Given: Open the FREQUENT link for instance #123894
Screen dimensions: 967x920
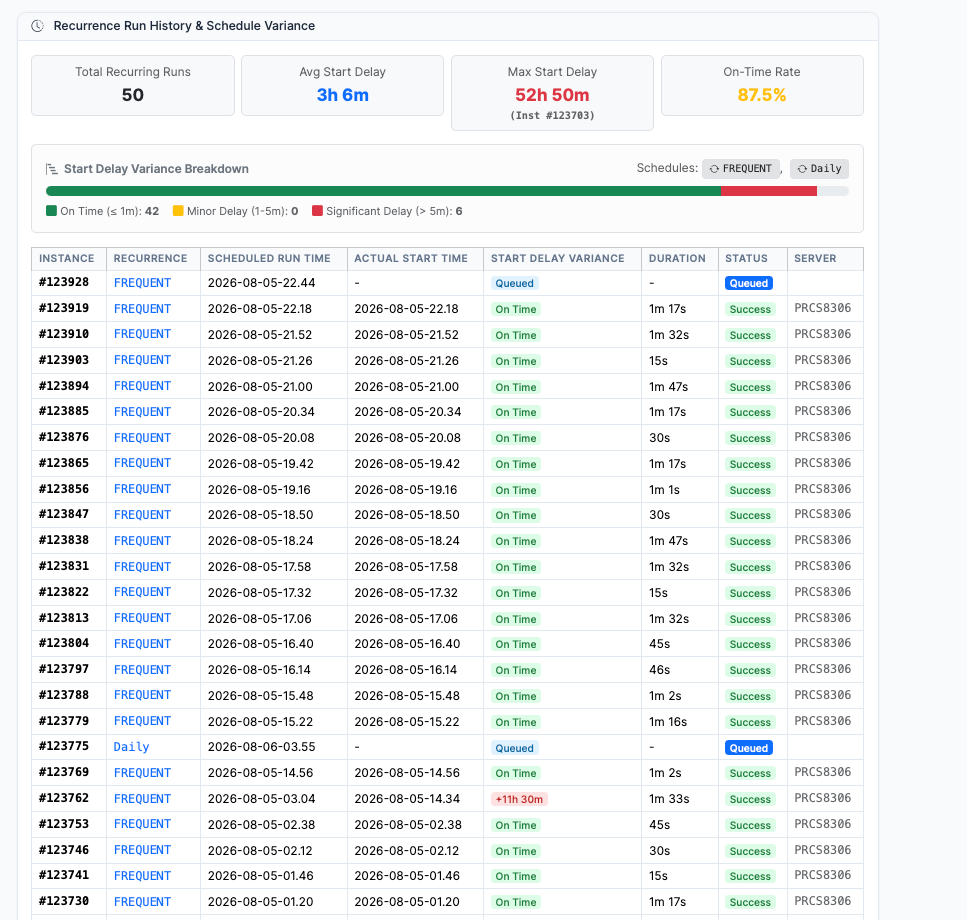Looking at the screenshot, I should pyautogui.click(x=142, y=386).
